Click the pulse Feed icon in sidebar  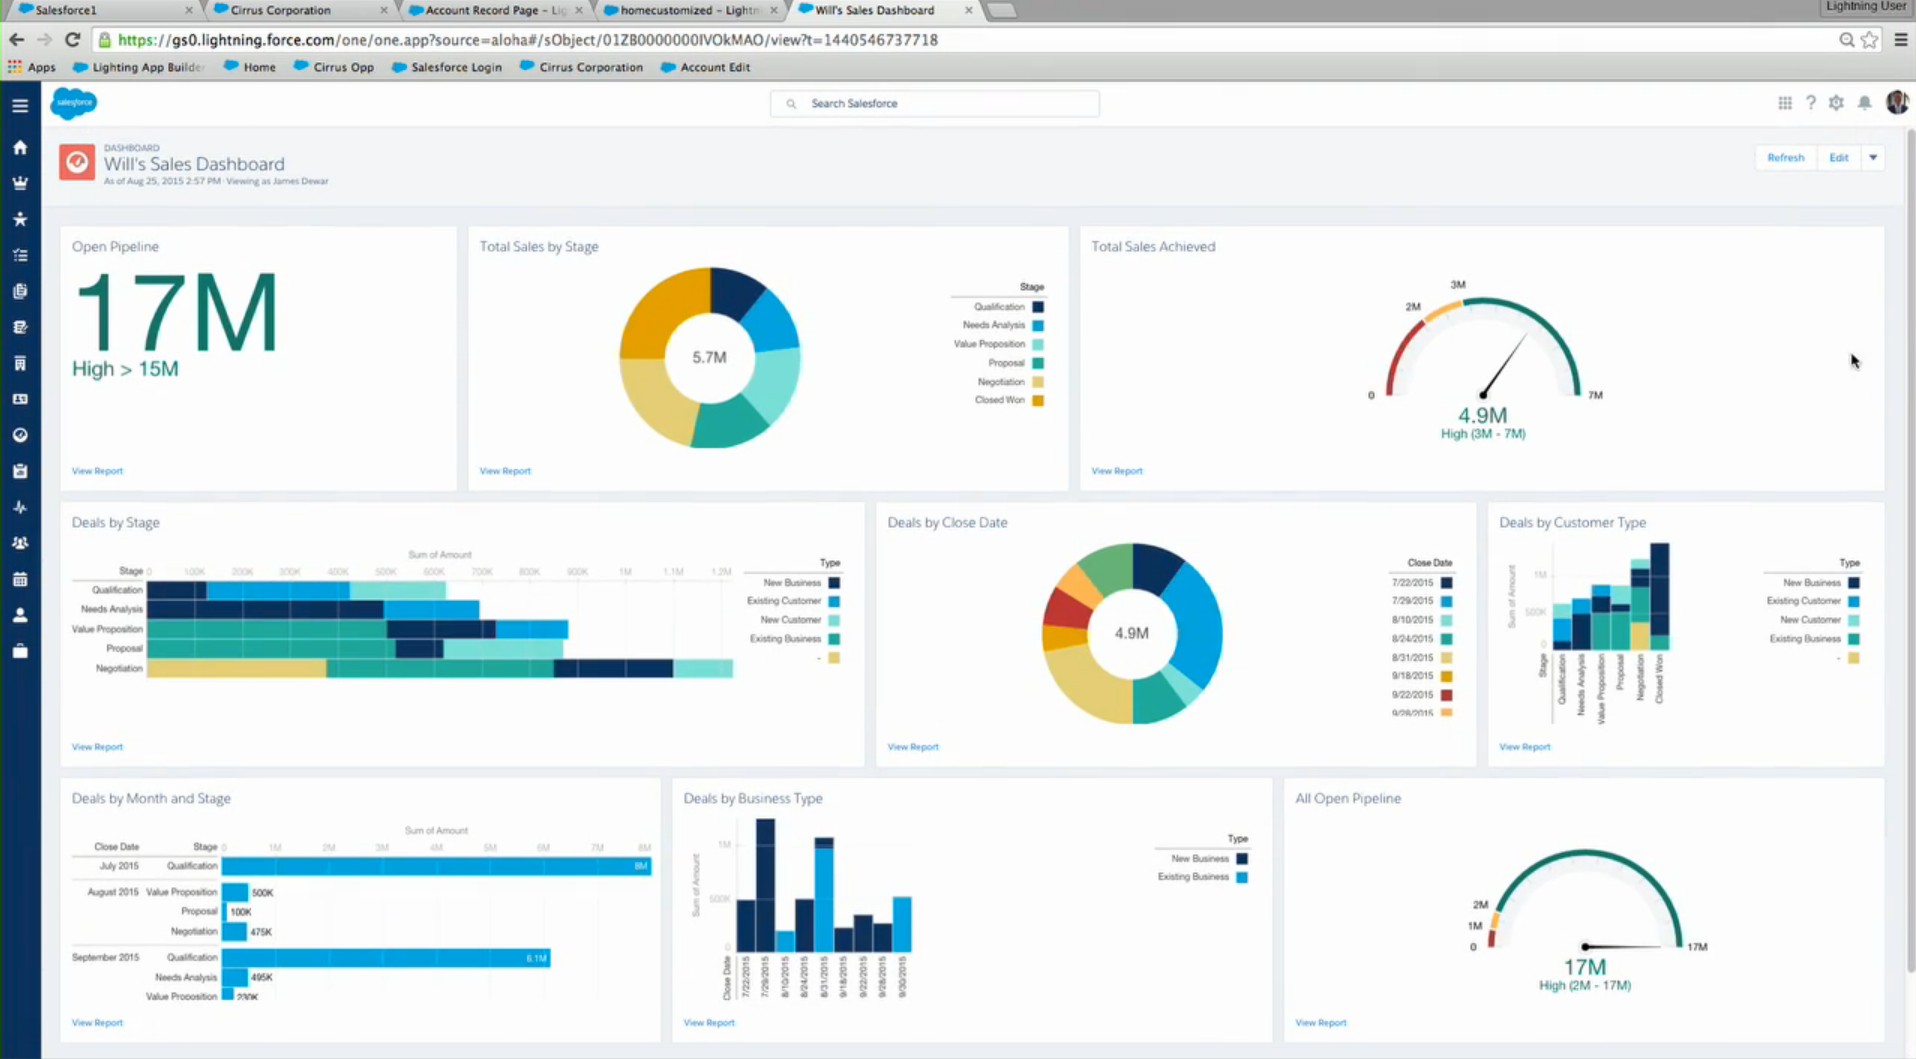click(20, 507)
